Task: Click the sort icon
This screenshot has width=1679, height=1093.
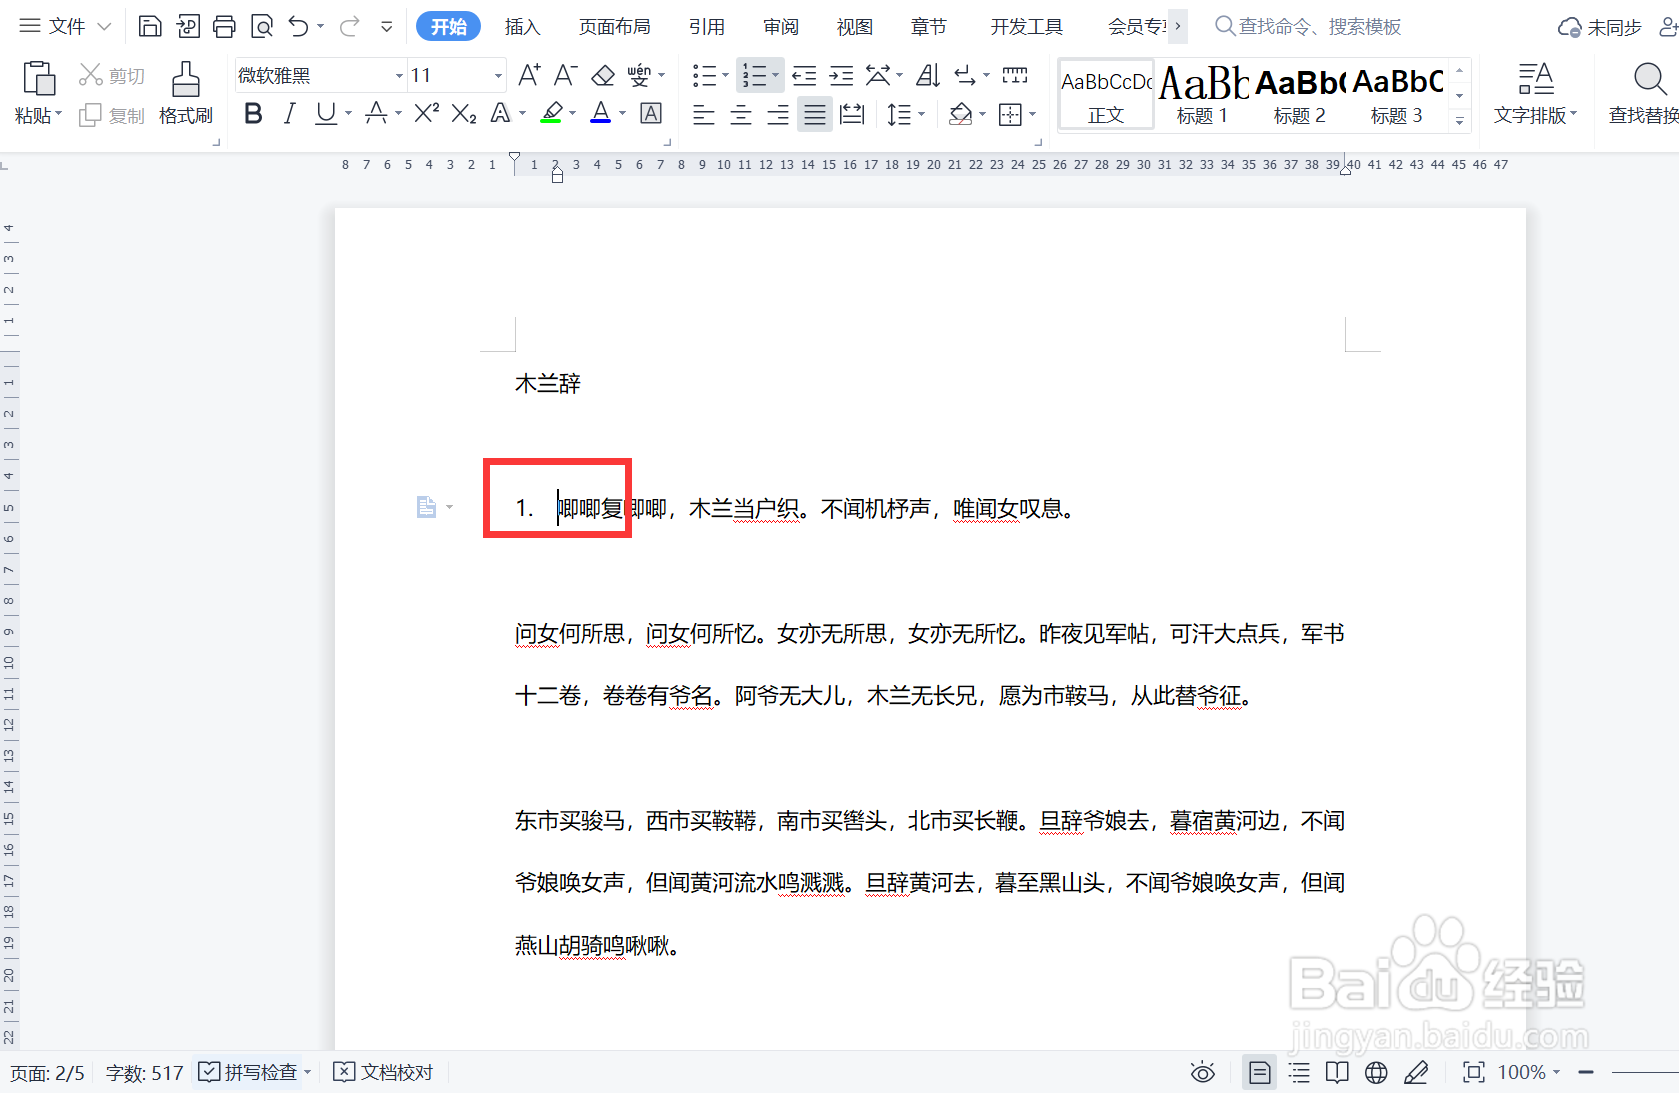Action: 928,75
